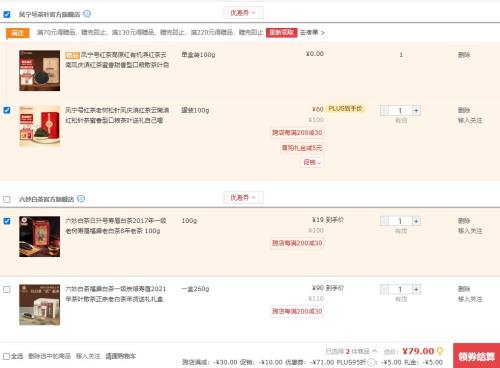Click the orange 满赠 promotion tag
The height and width of the screenshot is (368, 500).
pyautogui.click(x=18, y=33)
